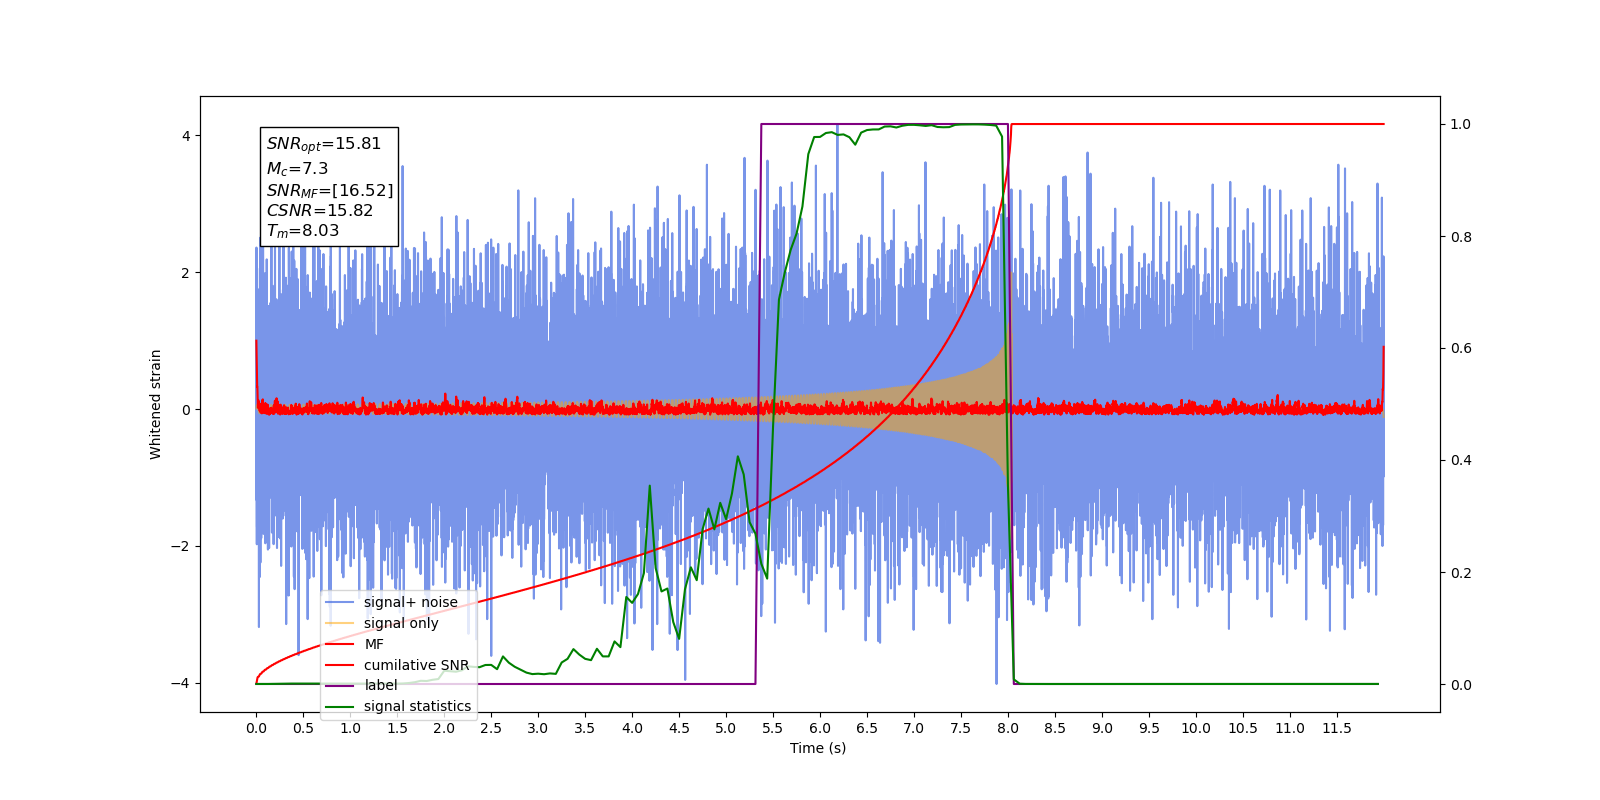Click the 0.6 tick on right y-axis
Image resolution: width=1600 pixels, height=800 pixels.
[x=1461, y=349]
